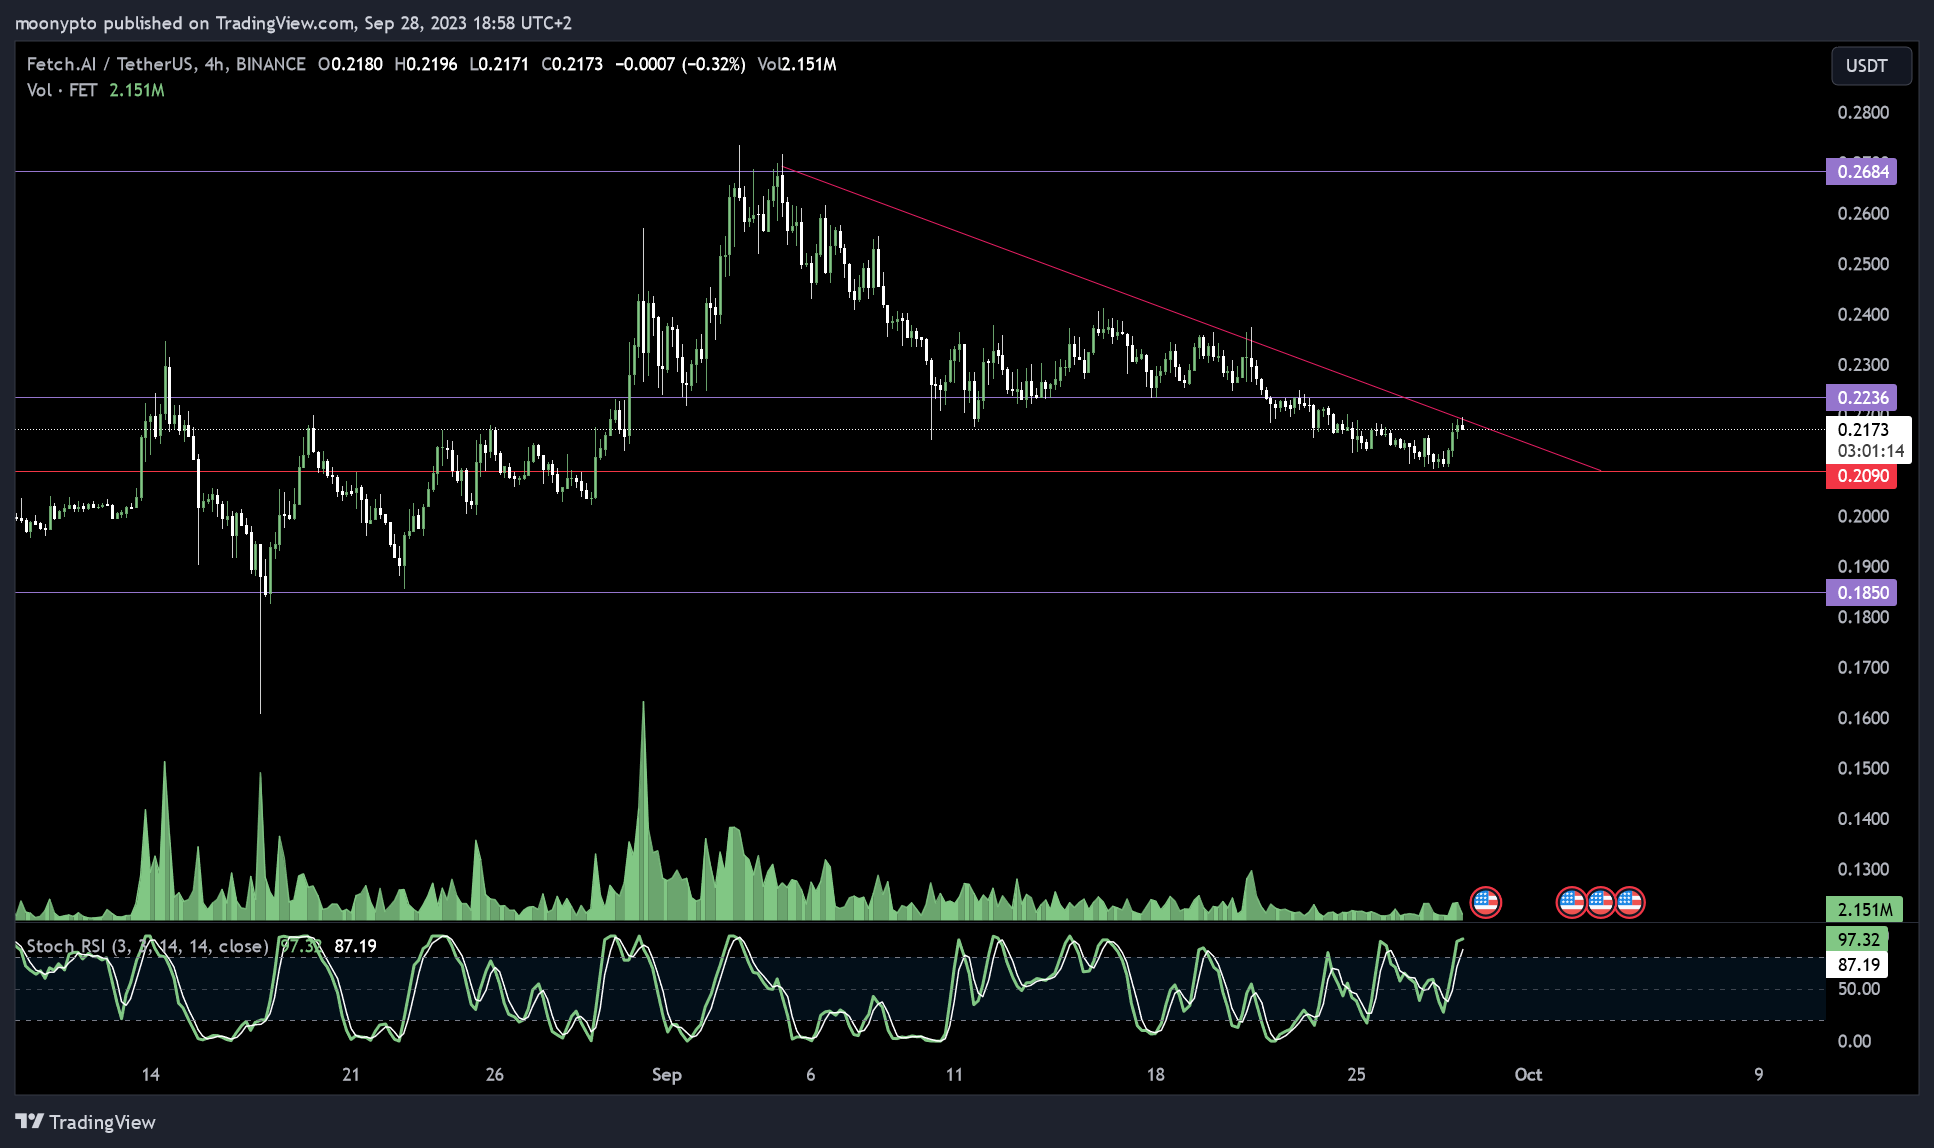Click the H0.2196 high value in legend
This screenshot has width=1934, height=1148.
point(426,64)
